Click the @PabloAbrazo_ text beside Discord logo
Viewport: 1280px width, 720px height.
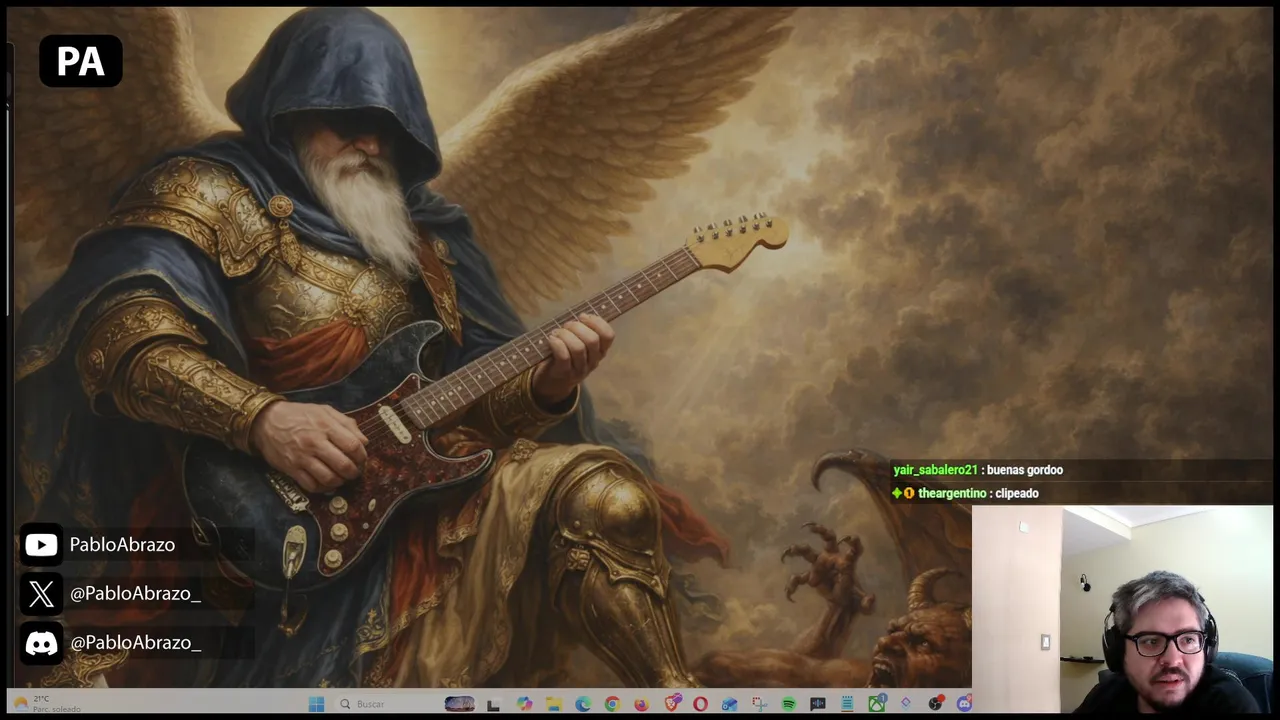[x=135, y=643]
